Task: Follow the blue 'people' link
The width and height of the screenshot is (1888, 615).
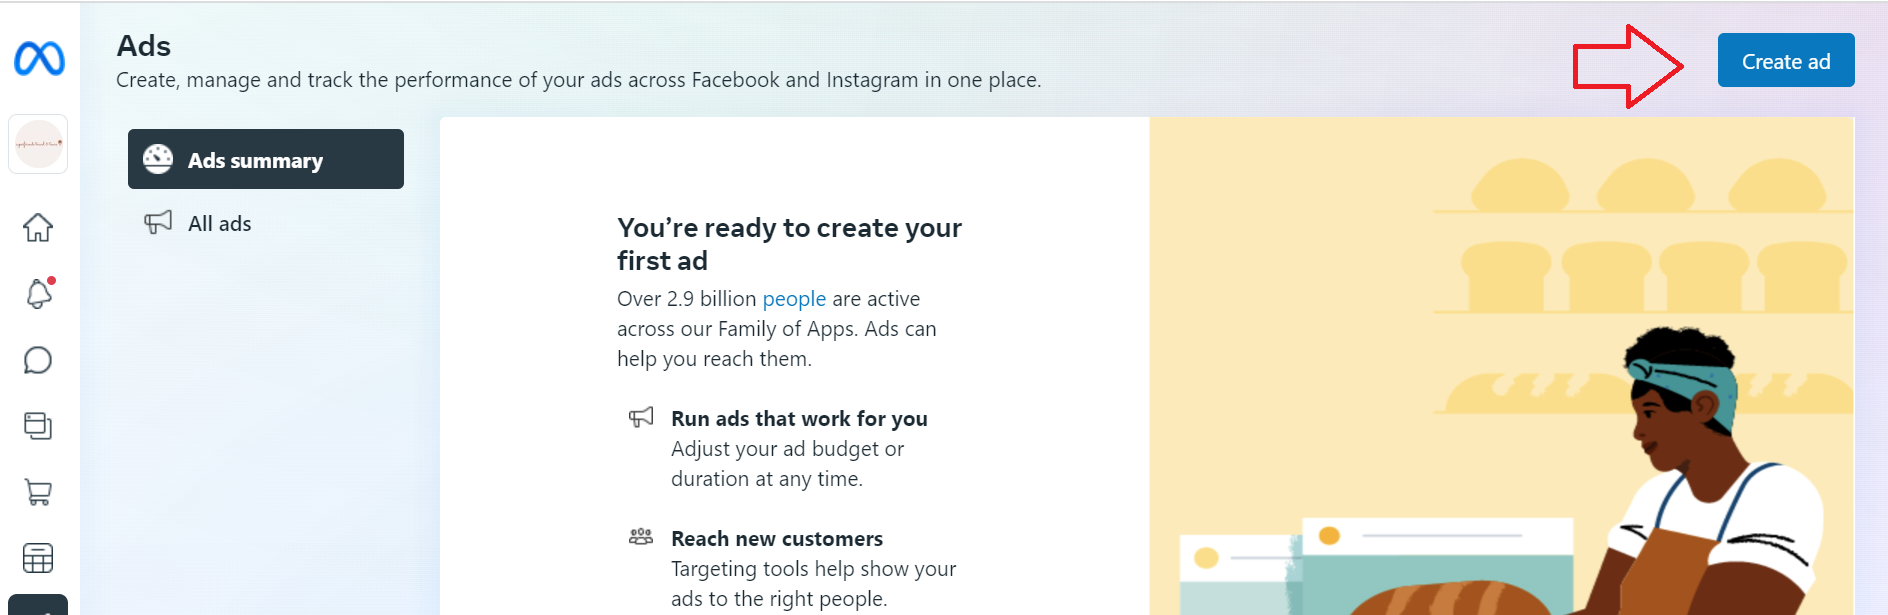Action: (794, 299)
